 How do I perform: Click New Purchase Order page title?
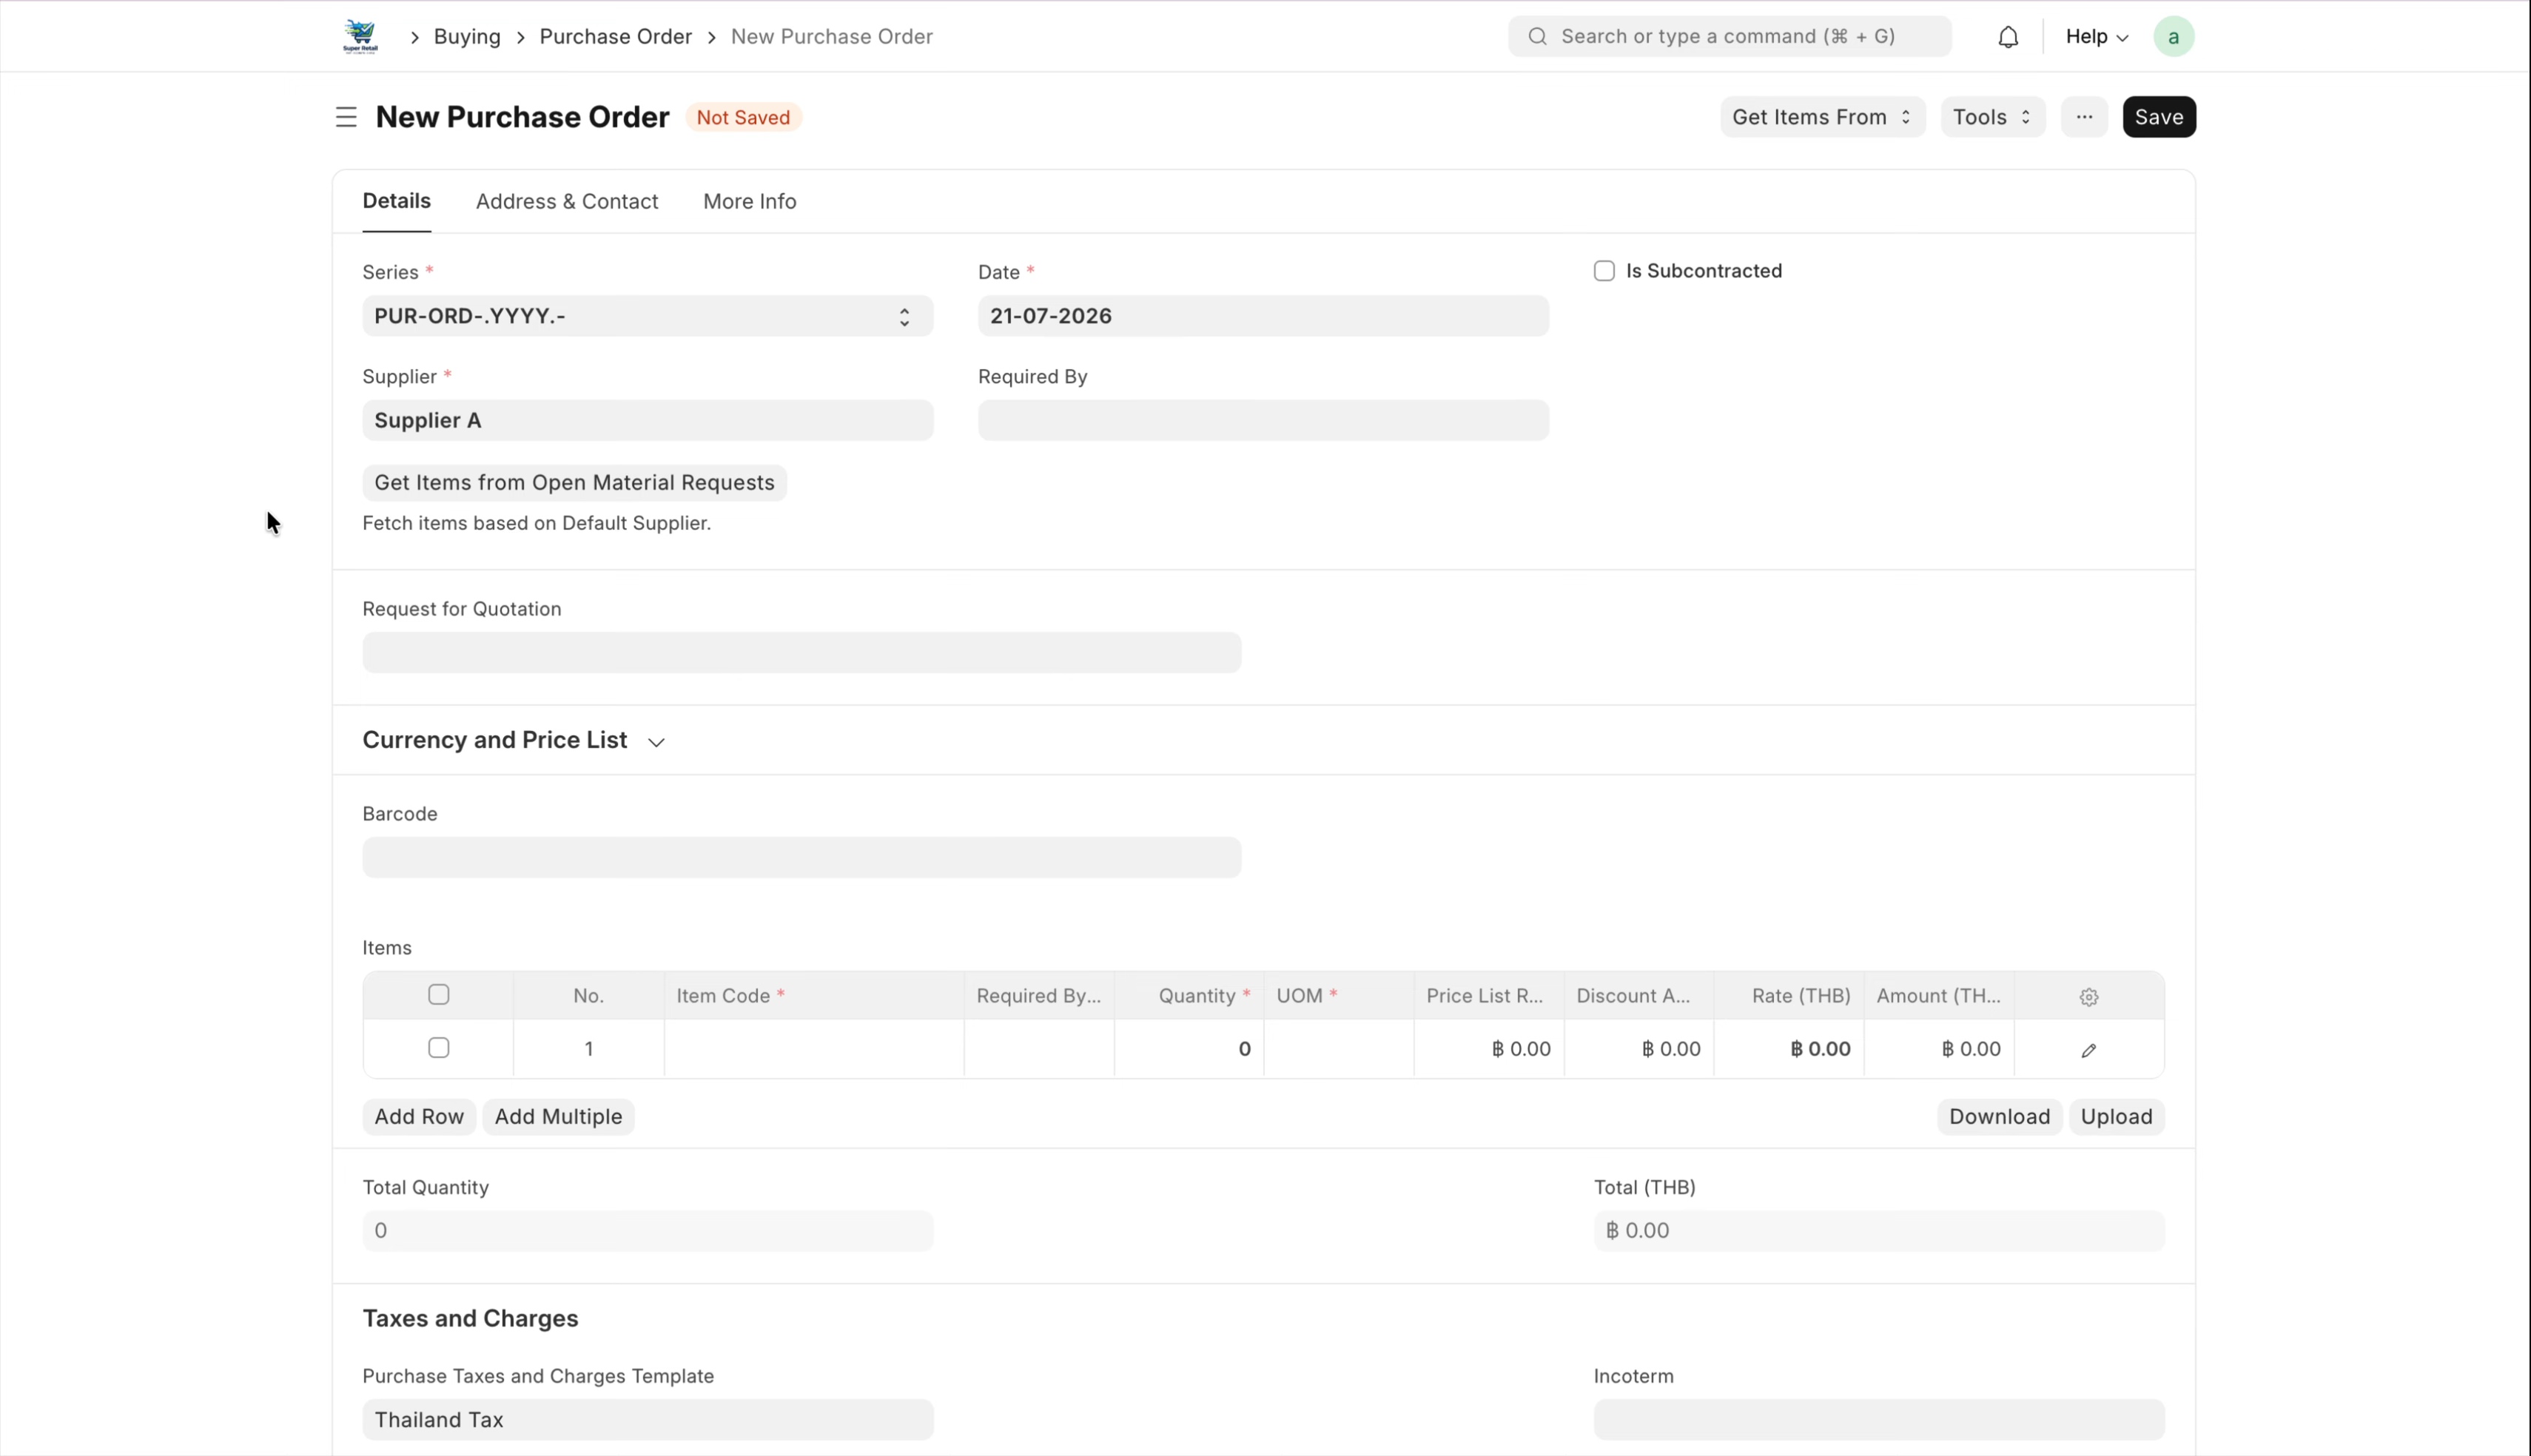tap(522, 117)
